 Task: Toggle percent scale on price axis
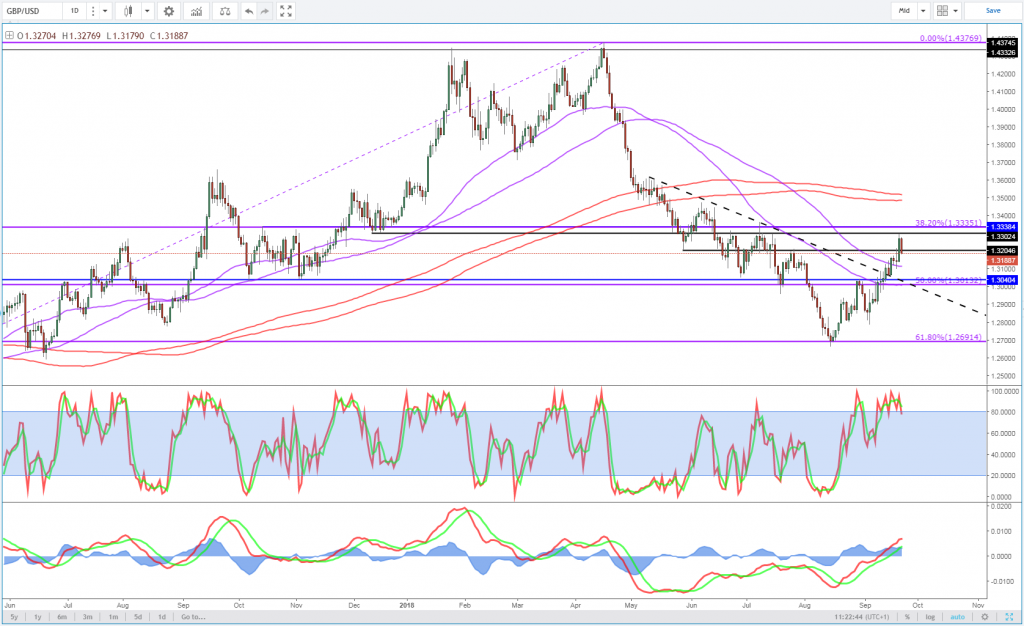[906, 618]
